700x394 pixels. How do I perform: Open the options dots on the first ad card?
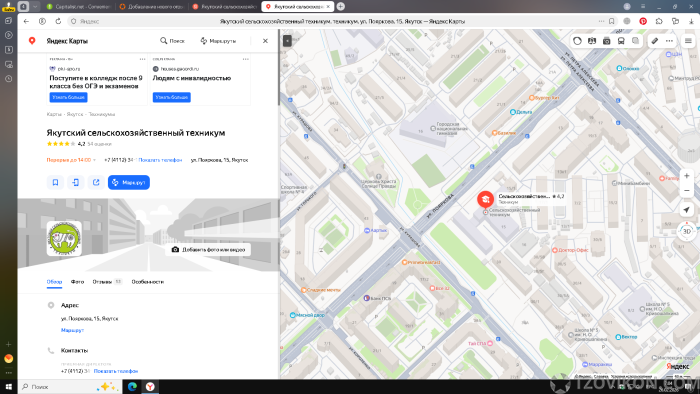pos(142,59)
